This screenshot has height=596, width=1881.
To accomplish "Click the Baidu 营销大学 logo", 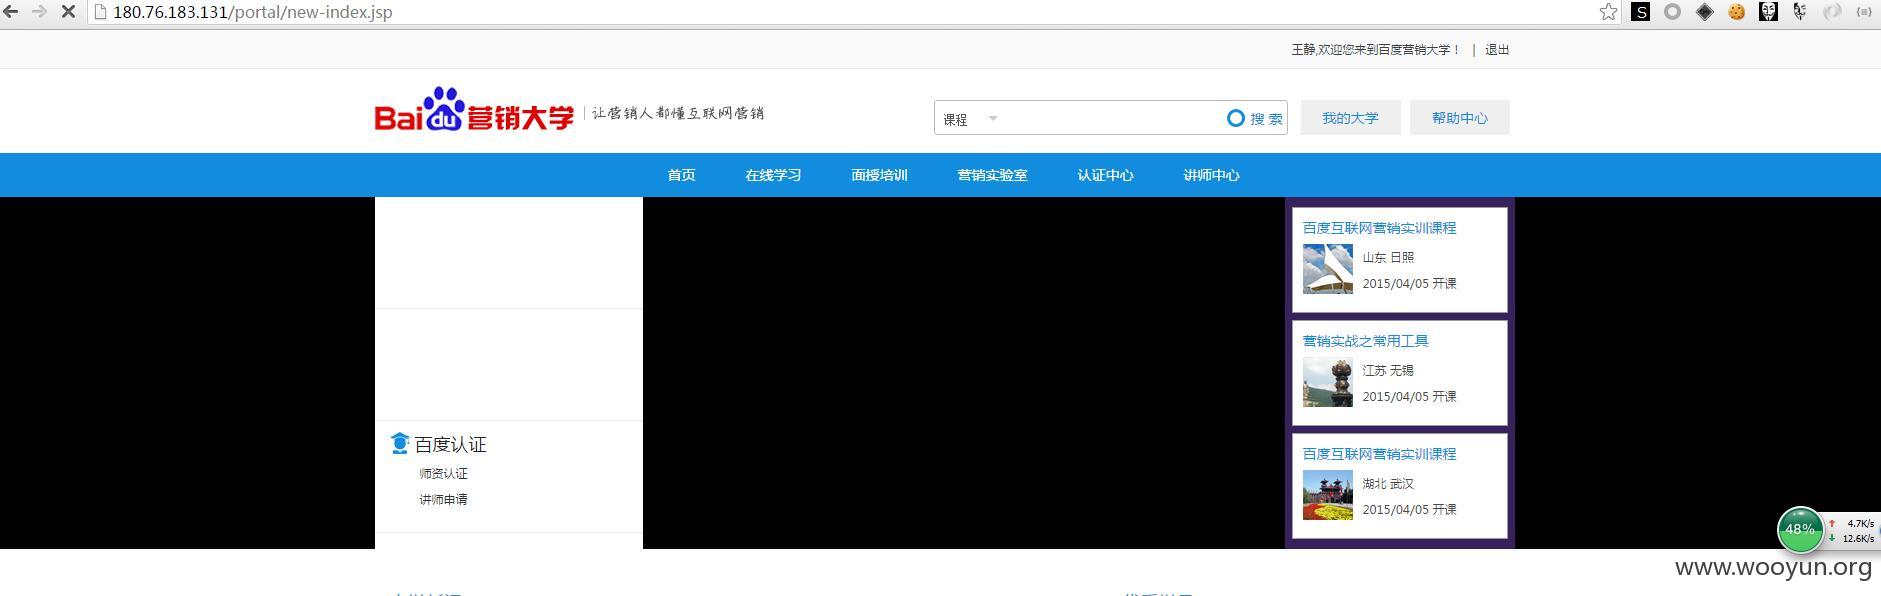I will click(x=474, y=110).
